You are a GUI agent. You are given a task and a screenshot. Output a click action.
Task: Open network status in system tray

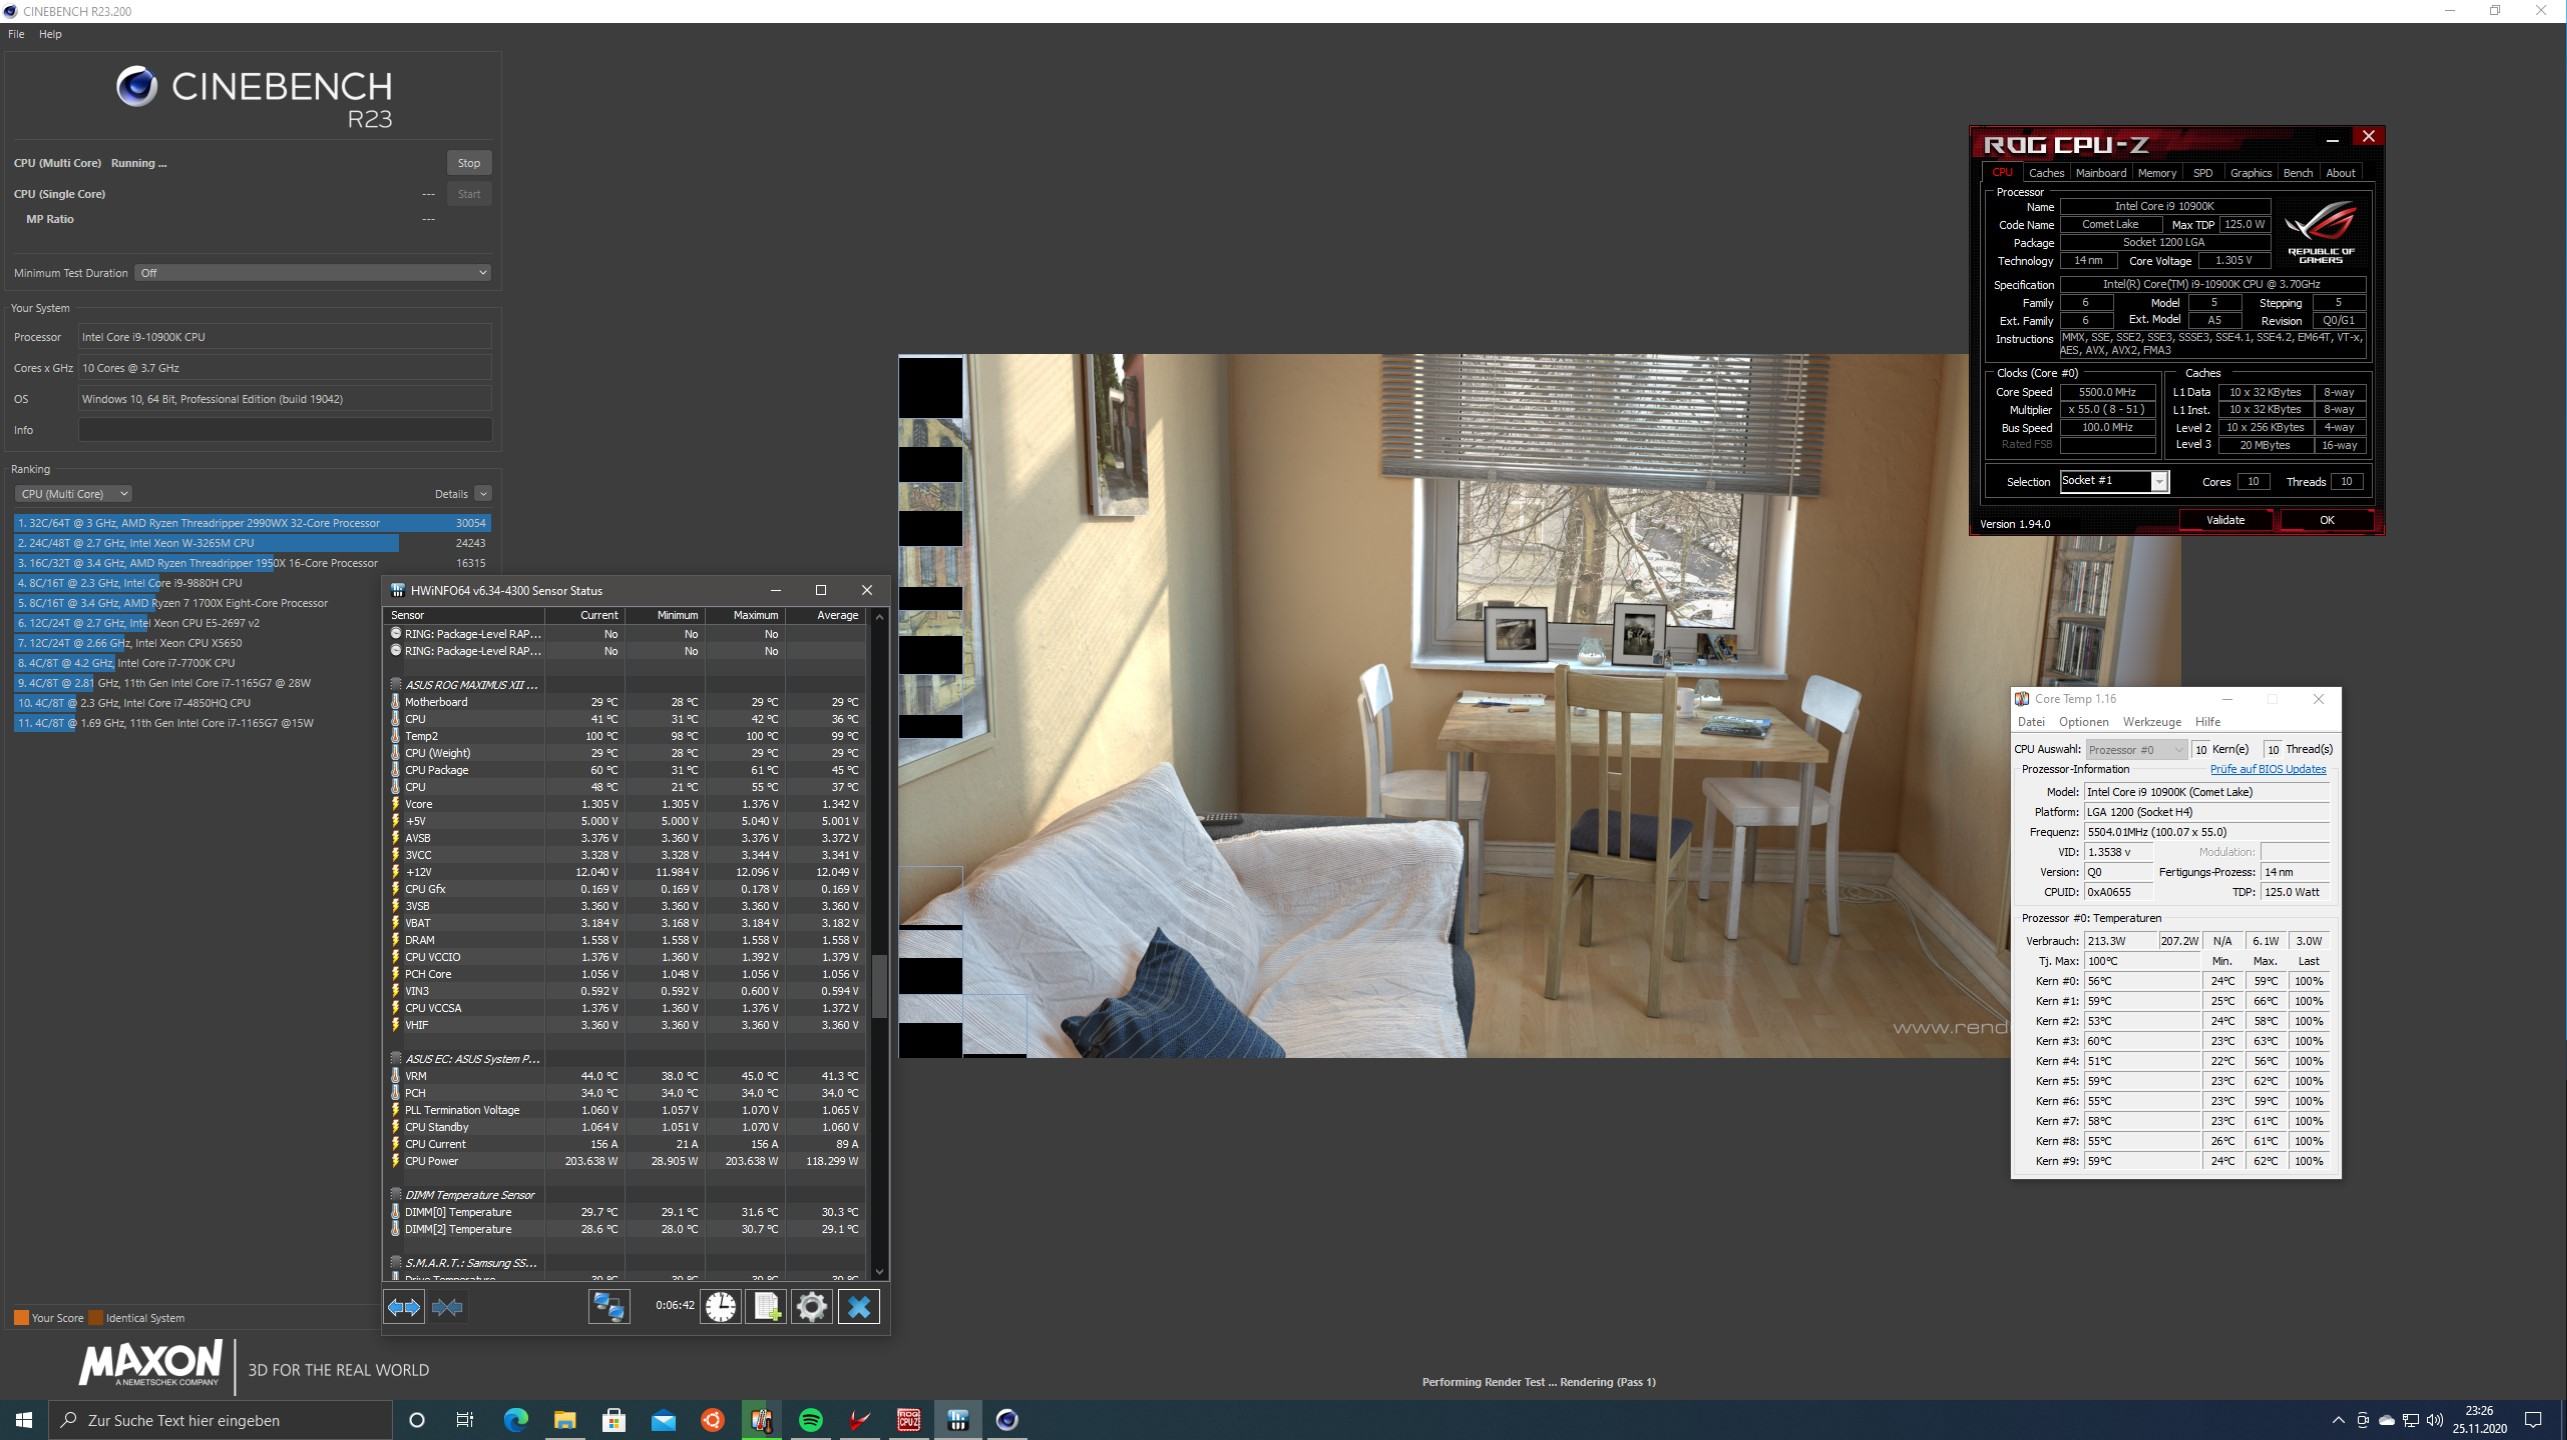pos(2410,1420)
